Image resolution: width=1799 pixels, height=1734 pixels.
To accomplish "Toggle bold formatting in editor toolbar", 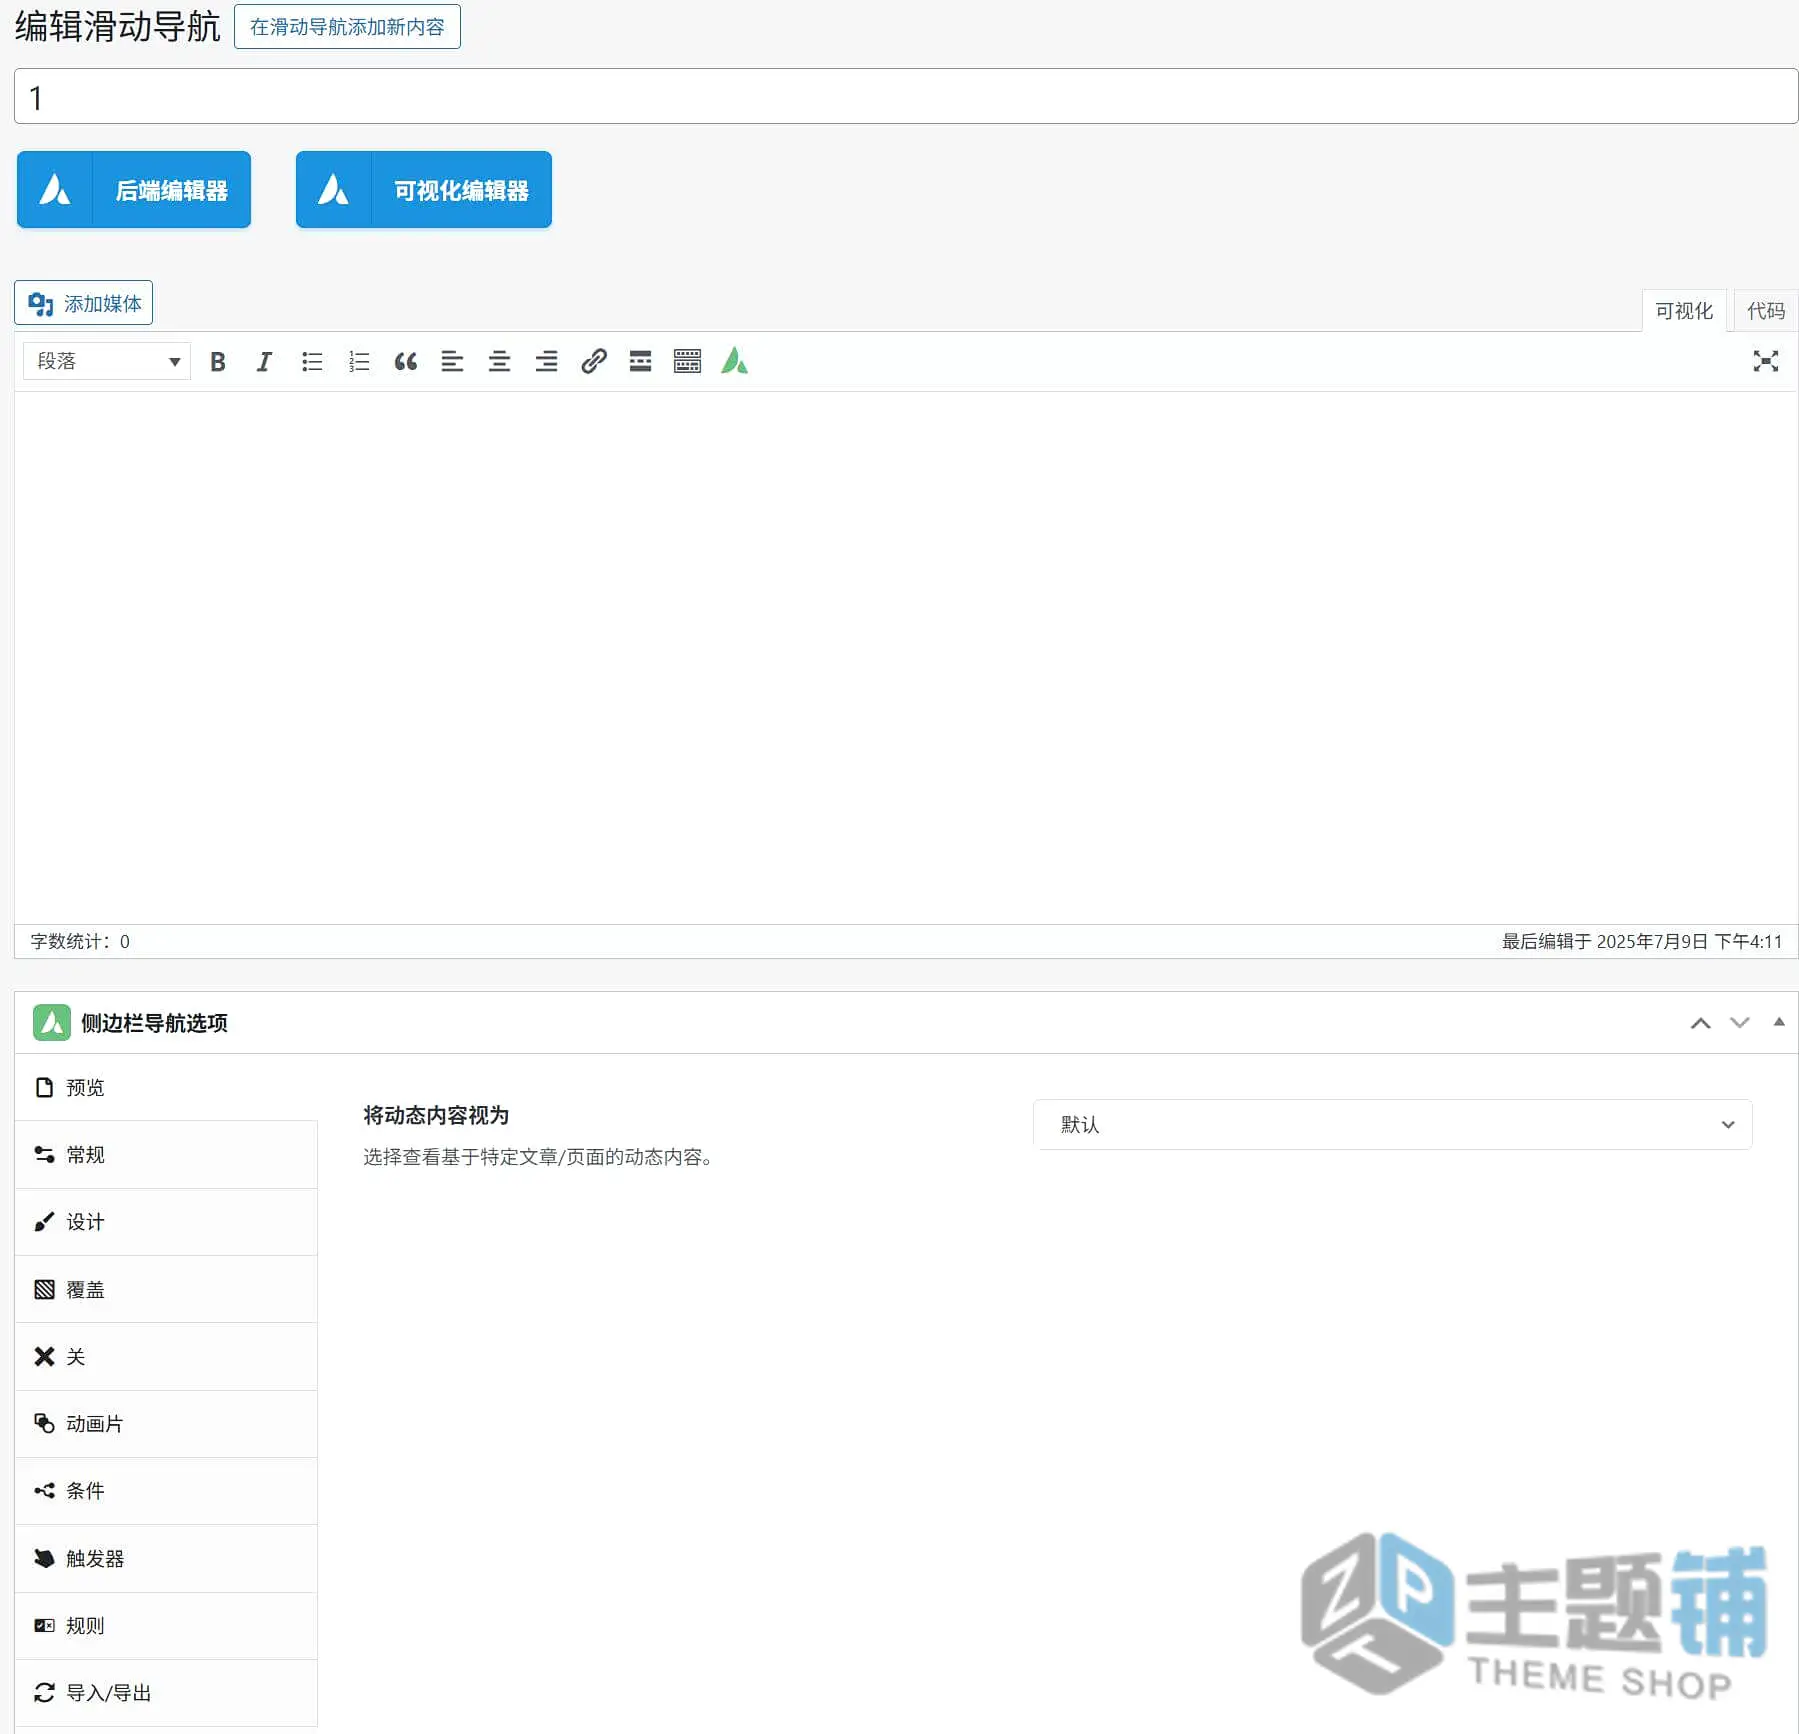I will pyautogui.click(x=217, y=362).
